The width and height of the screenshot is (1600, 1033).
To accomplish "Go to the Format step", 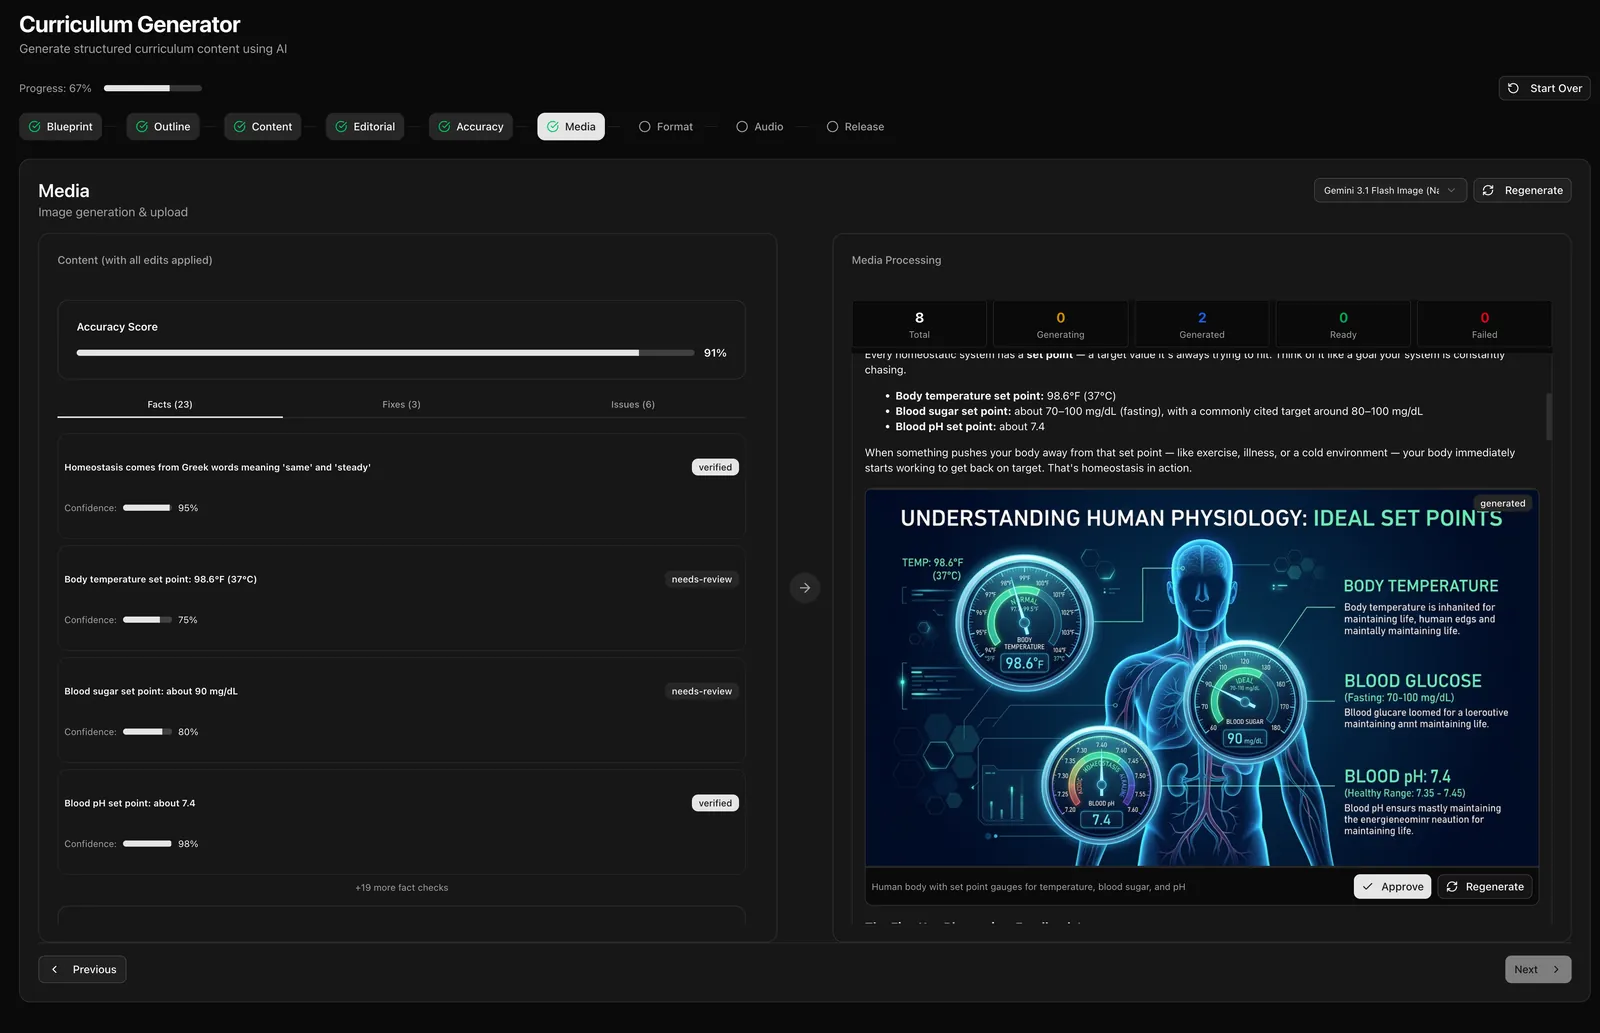I will click(666, 127).
